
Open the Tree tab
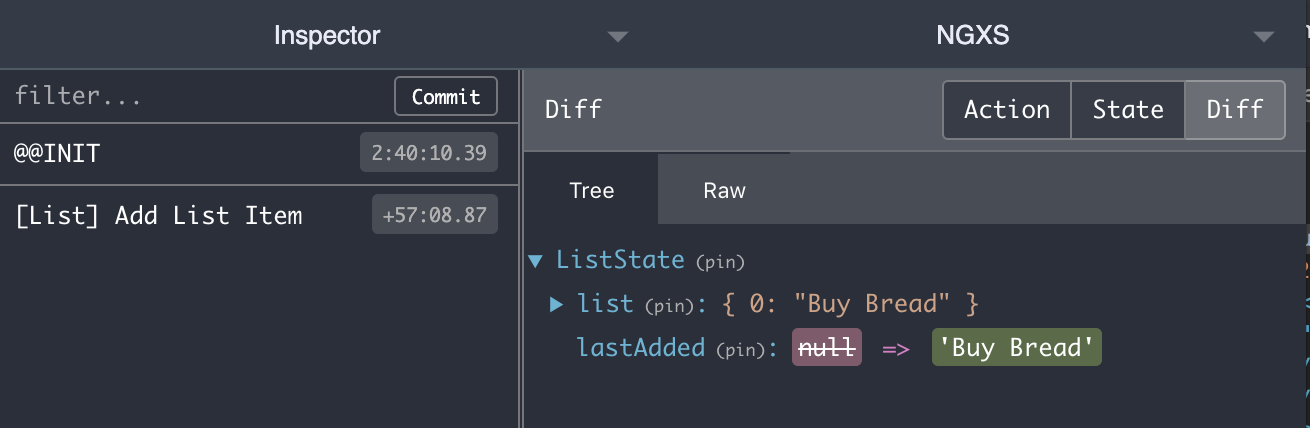(x=591, y=190)
